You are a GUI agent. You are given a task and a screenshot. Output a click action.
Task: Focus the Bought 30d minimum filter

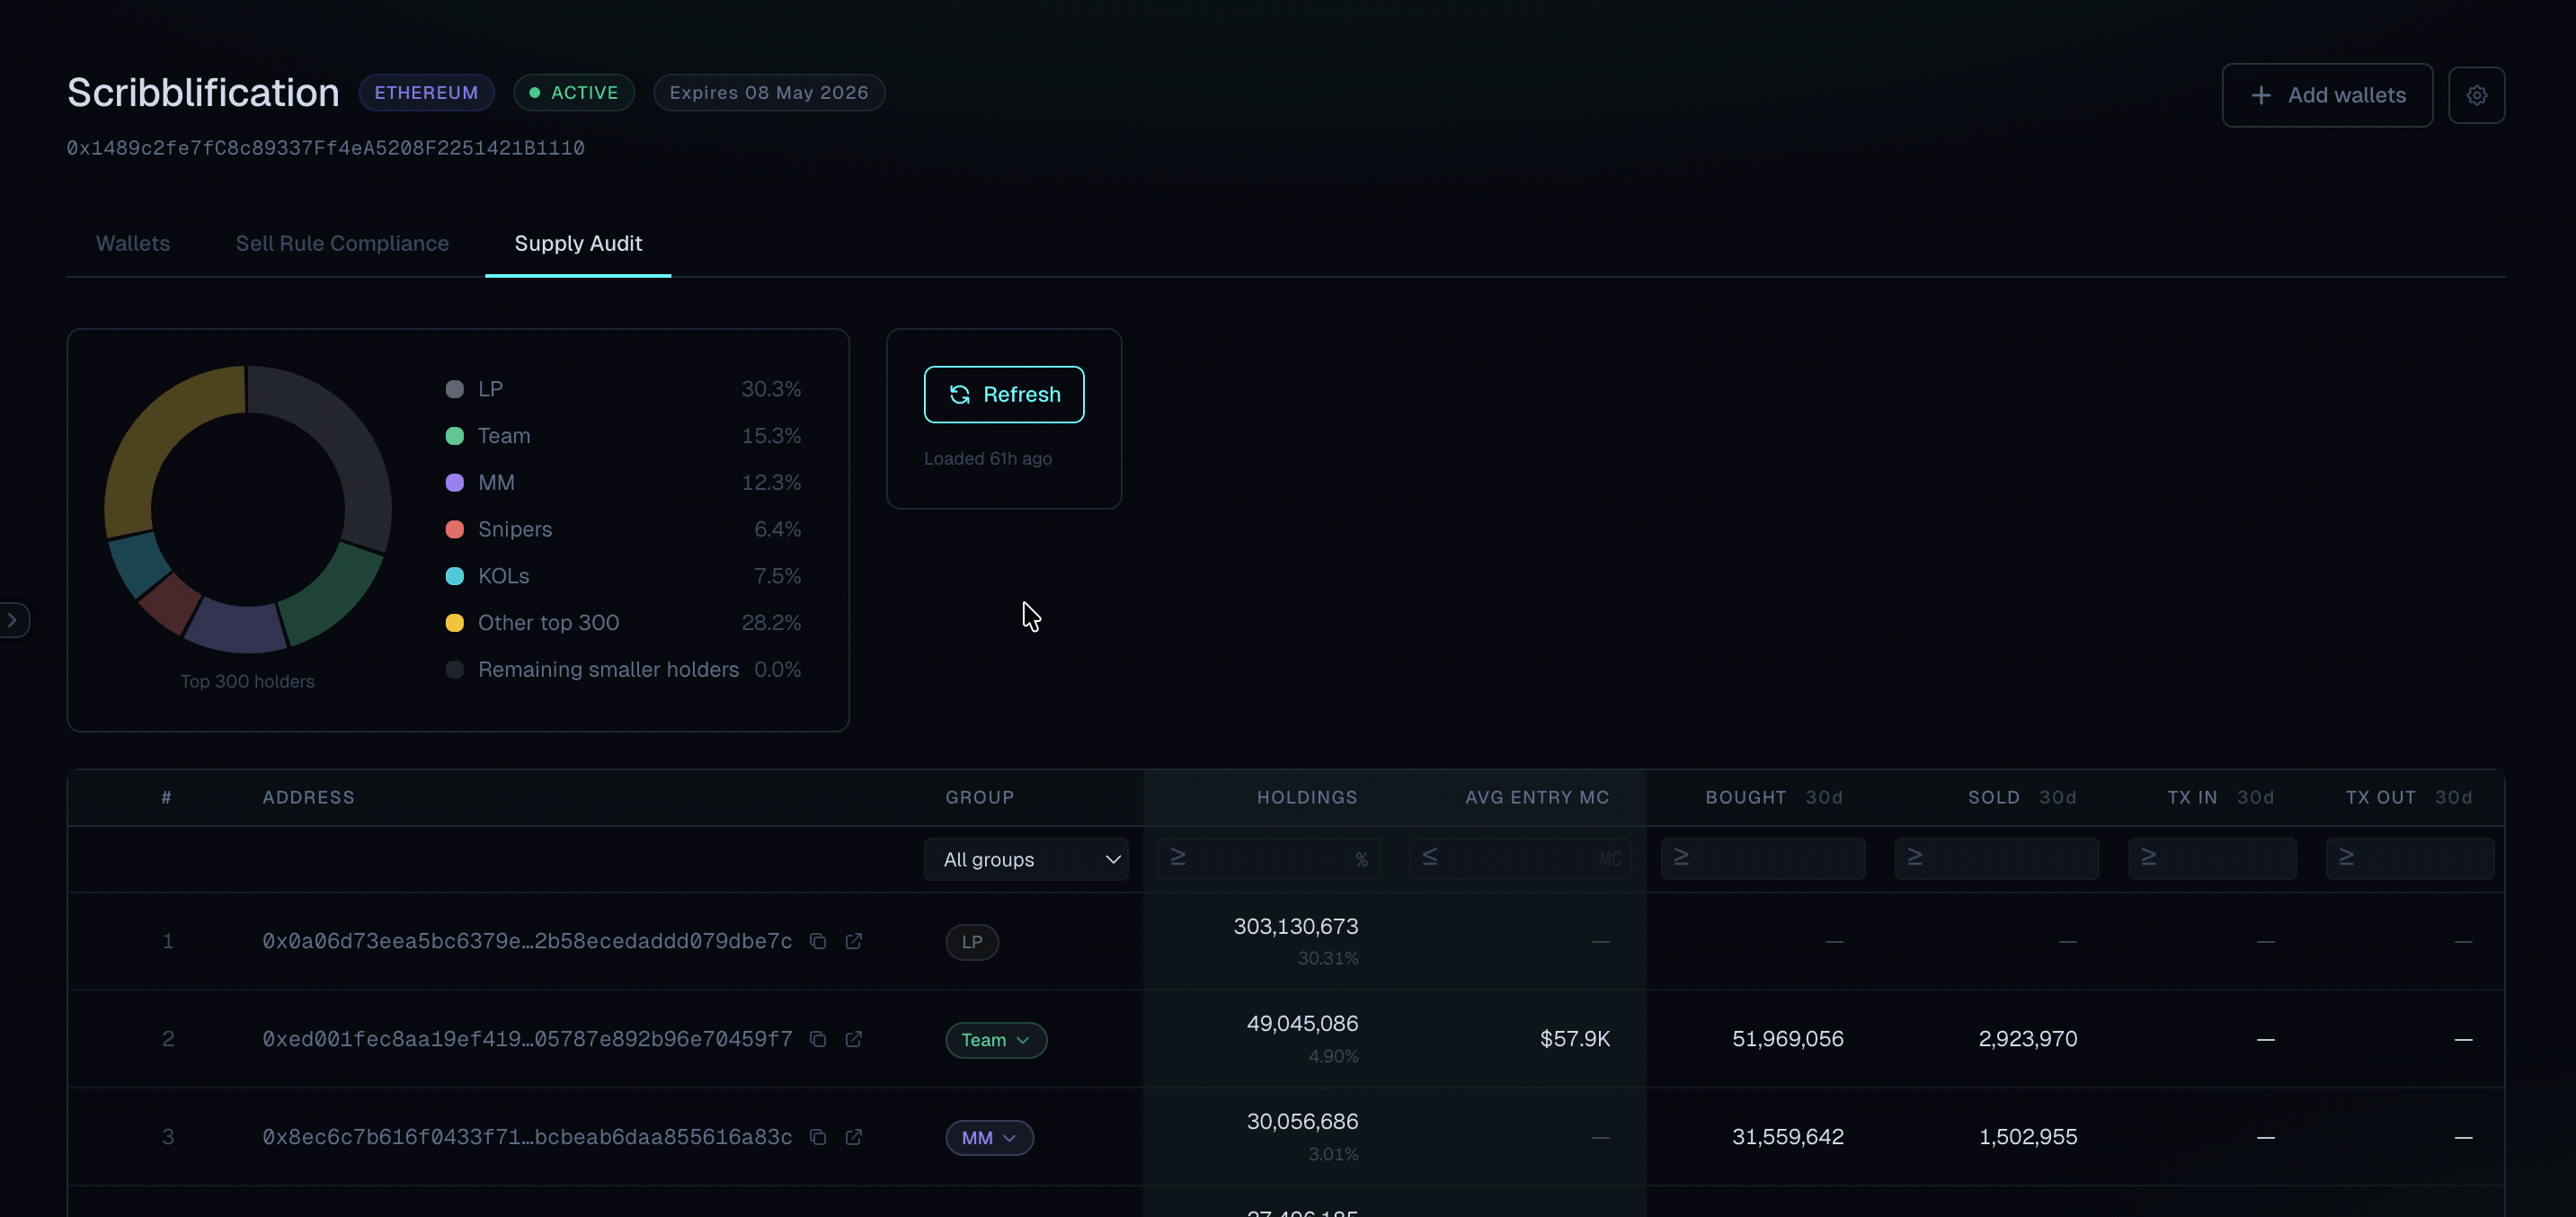coord(1763,859)
